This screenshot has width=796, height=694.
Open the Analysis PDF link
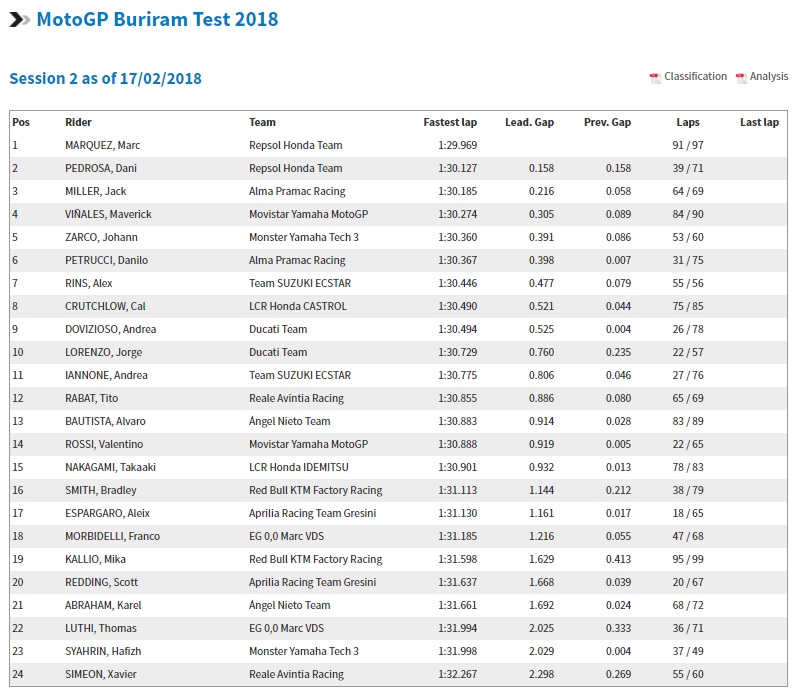click(x=769, y=77)
